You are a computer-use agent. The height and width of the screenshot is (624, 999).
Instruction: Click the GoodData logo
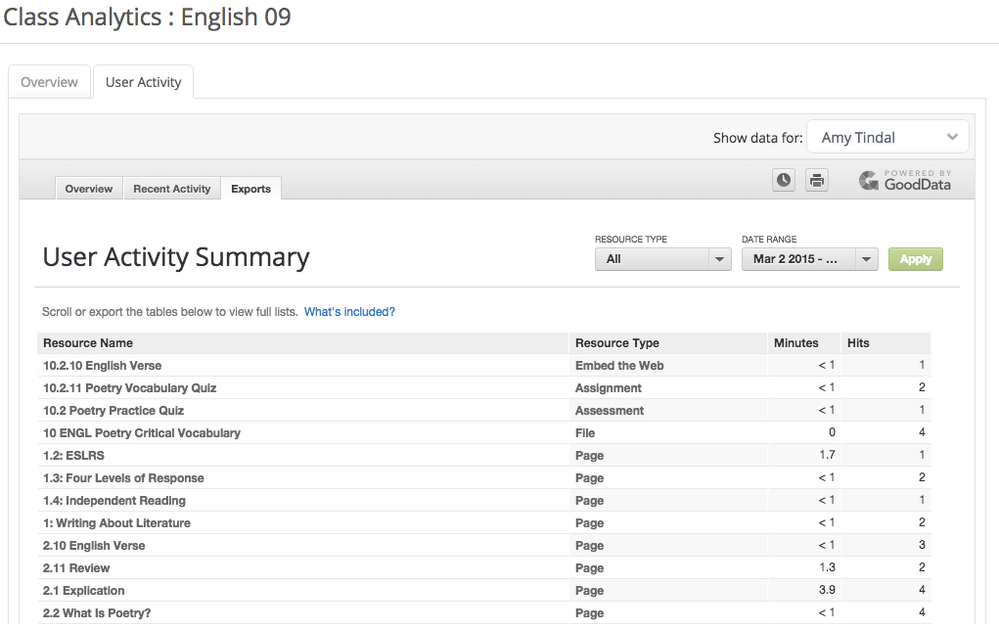(905, 180)
